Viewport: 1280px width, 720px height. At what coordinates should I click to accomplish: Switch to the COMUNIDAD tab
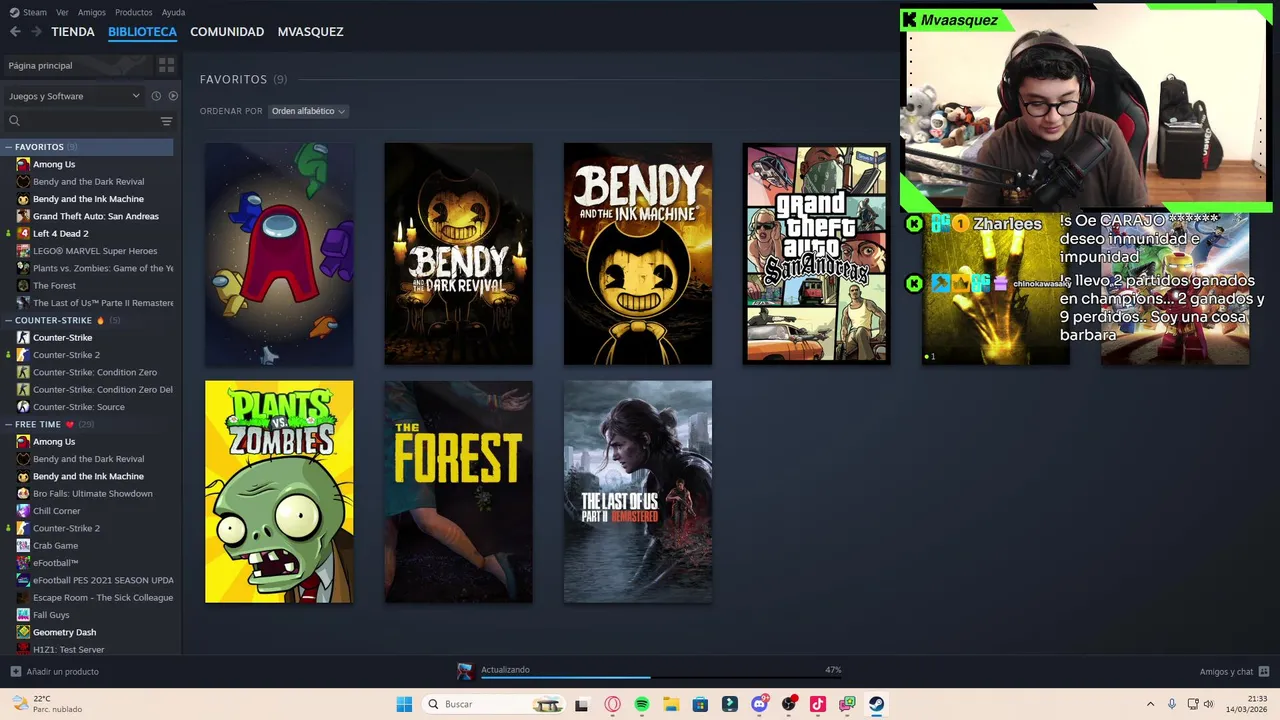[227, 32]
